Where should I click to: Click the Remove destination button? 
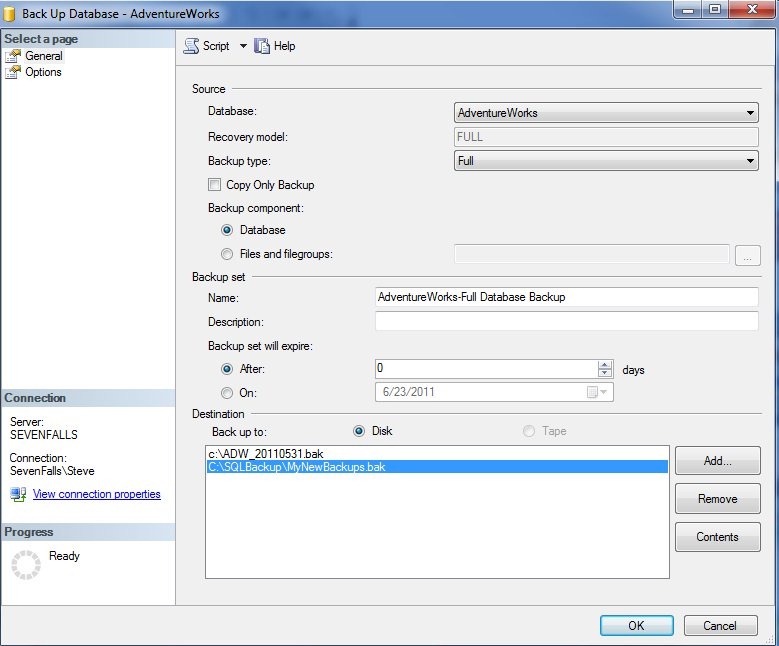click(717, 499)
